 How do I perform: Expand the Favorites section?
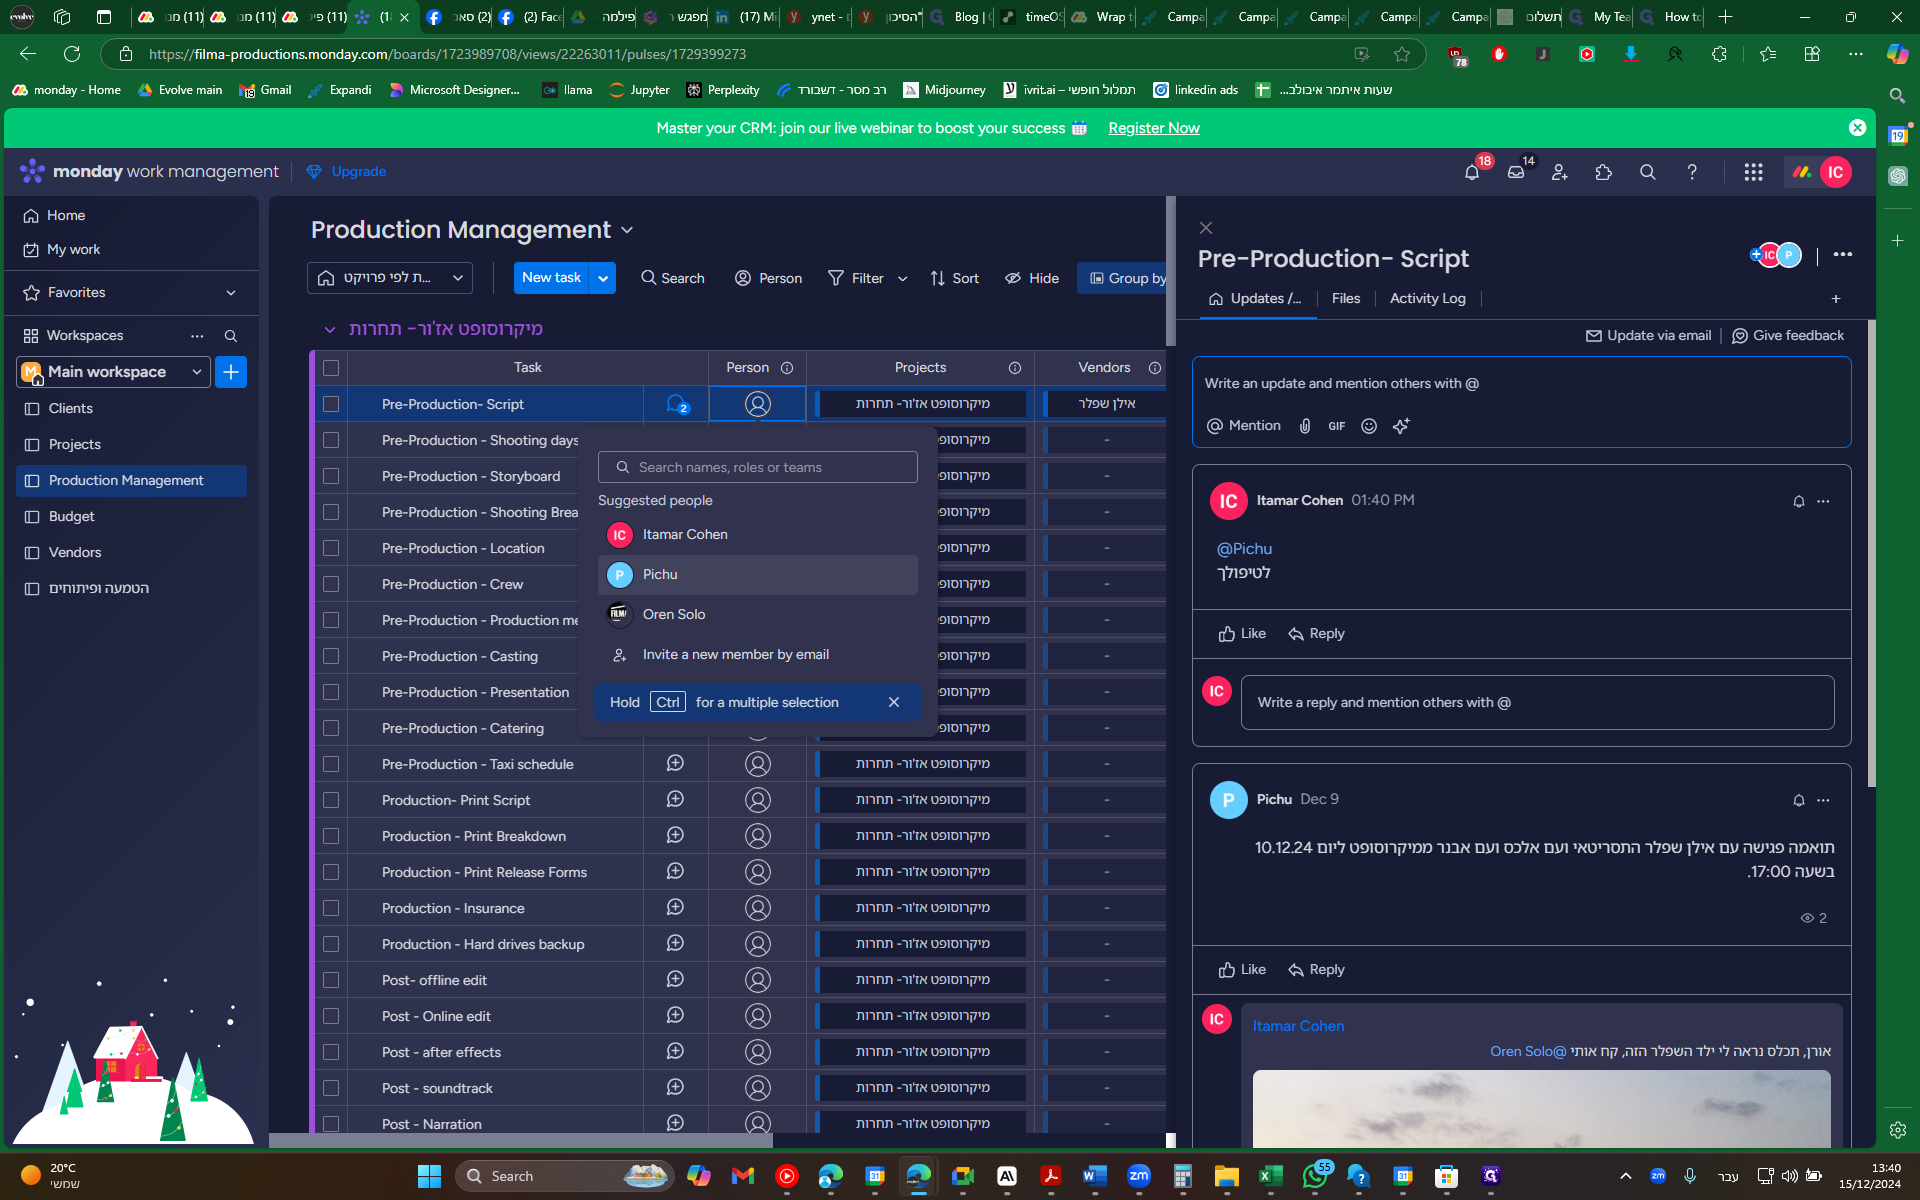(x=231, y=293)
